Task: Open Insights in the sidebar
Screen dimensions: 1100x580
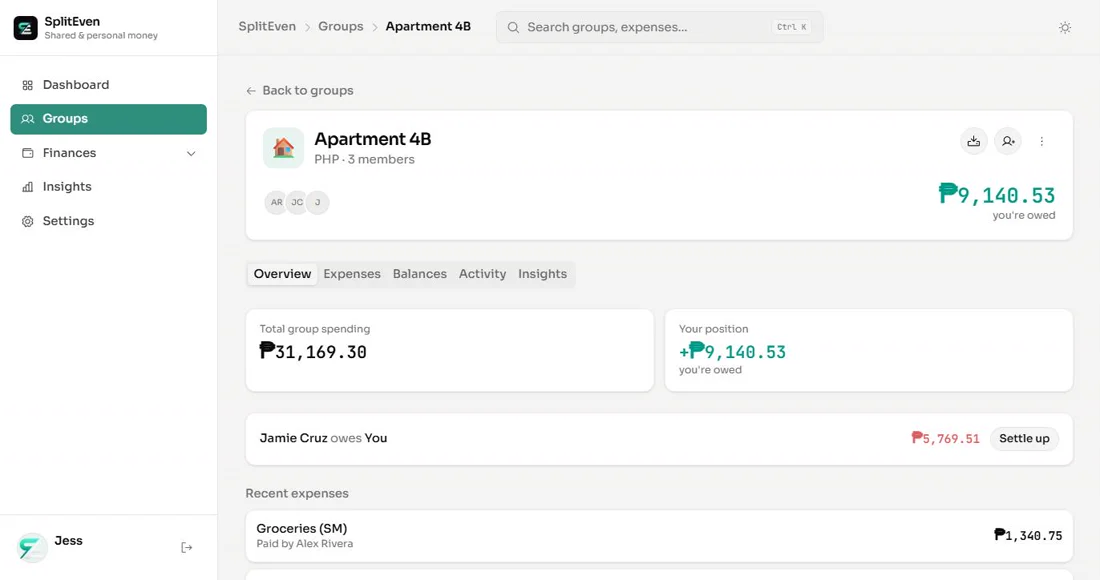Action: coord(108,187)
